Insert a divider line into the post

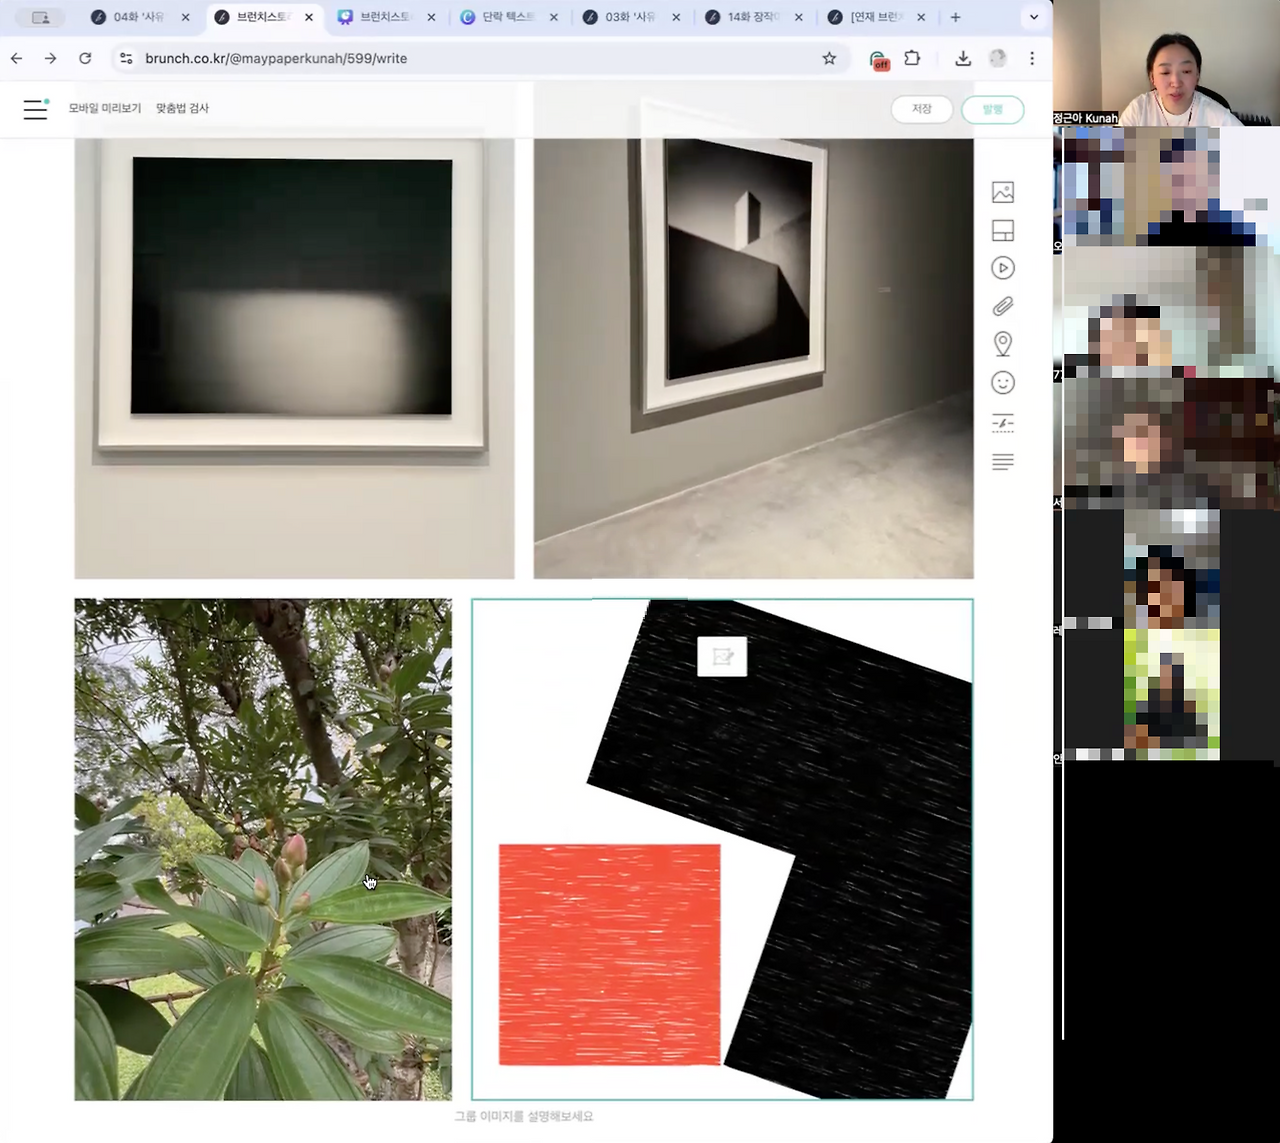(x=1003, y=423)
